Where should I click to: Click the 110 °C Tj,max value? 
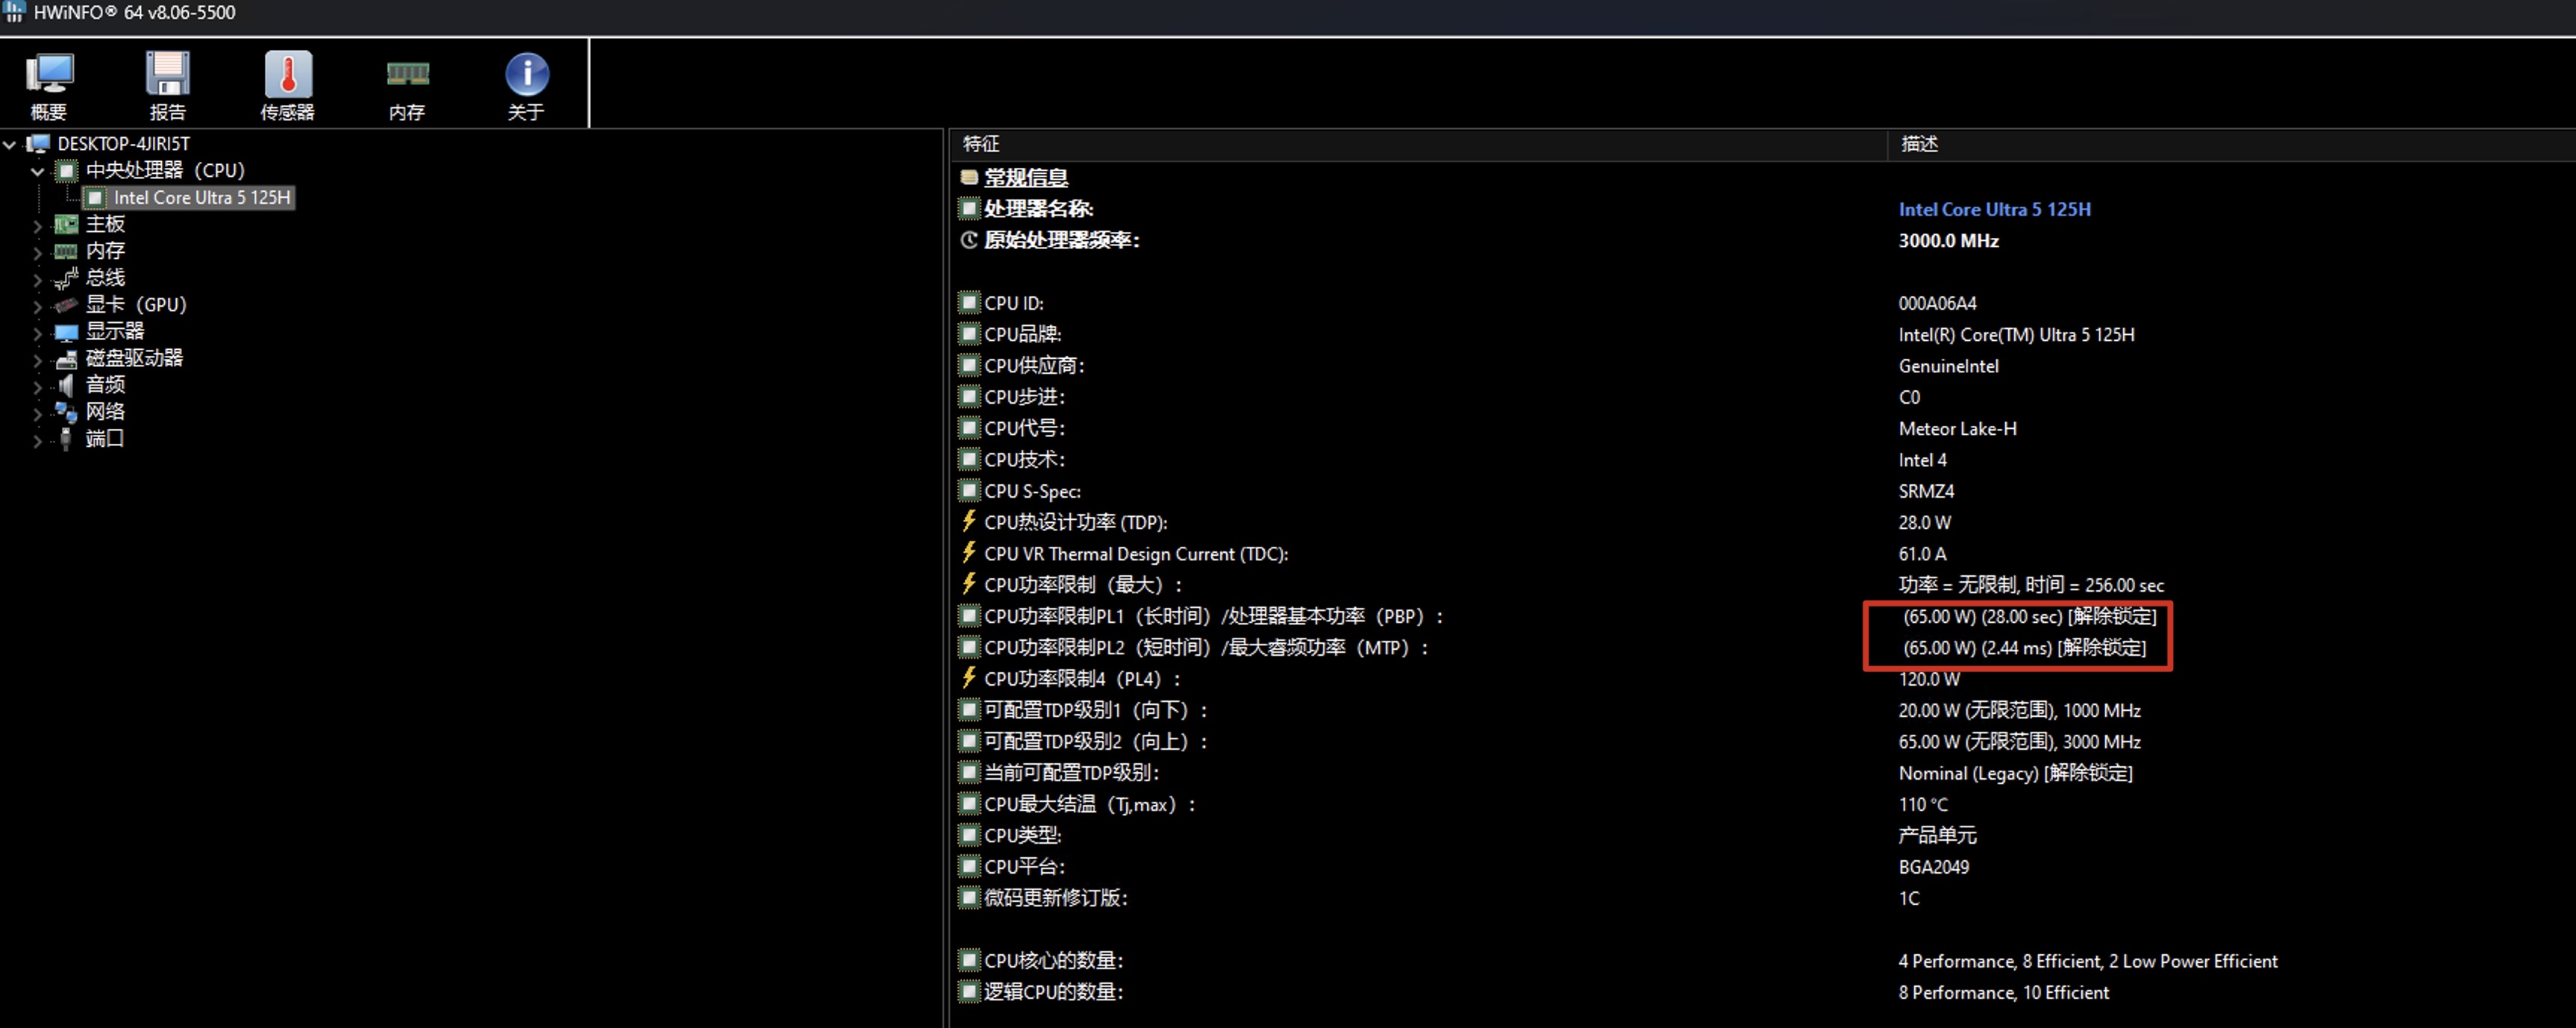(1923, 804)
